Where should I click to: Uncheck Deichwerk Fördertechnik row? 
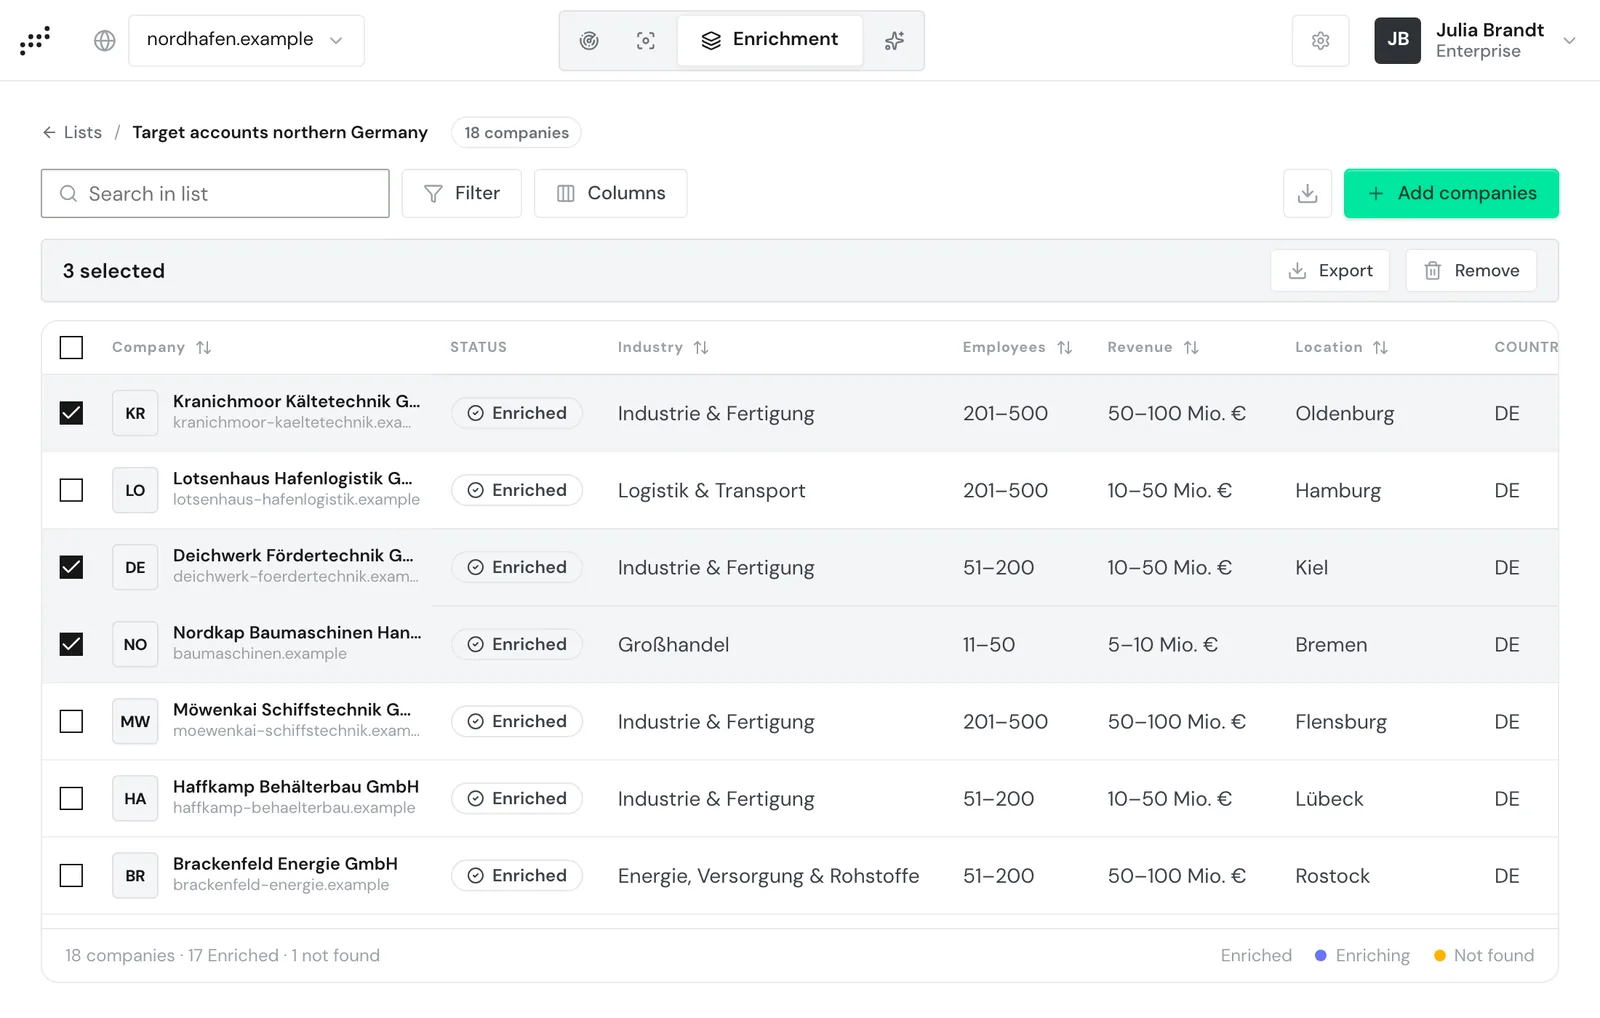[x=71, y=567]
